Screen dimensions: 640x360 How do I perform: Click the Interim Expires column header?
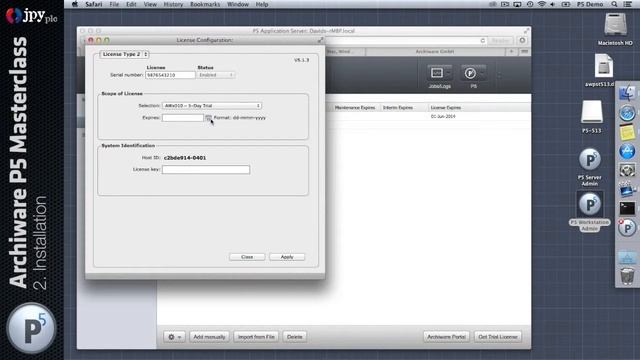coord(398,108)
